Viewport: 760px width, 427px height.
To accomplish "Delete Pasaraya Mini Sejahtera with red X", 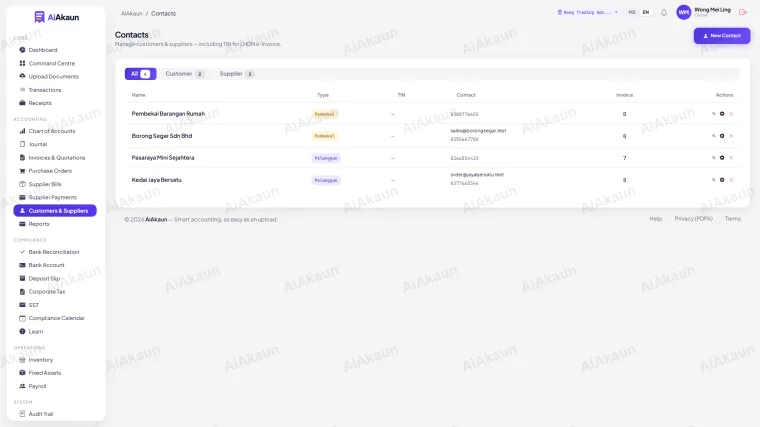I will (x=731, y=158).
